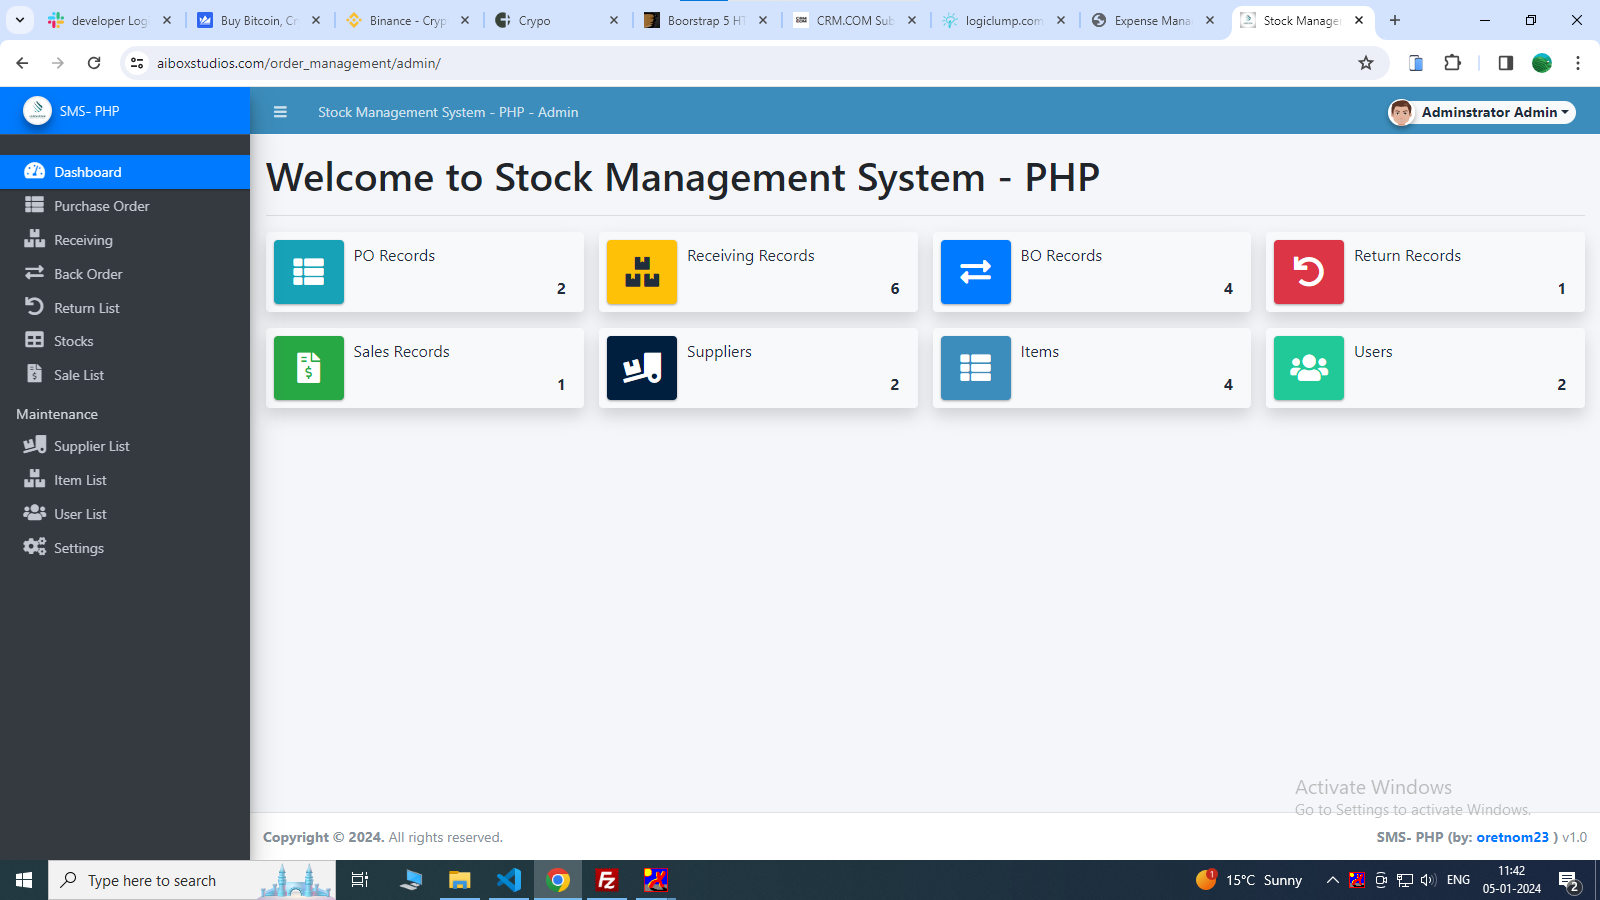
Task: Open Item List under Maintenance
Action: pos(125,480)
